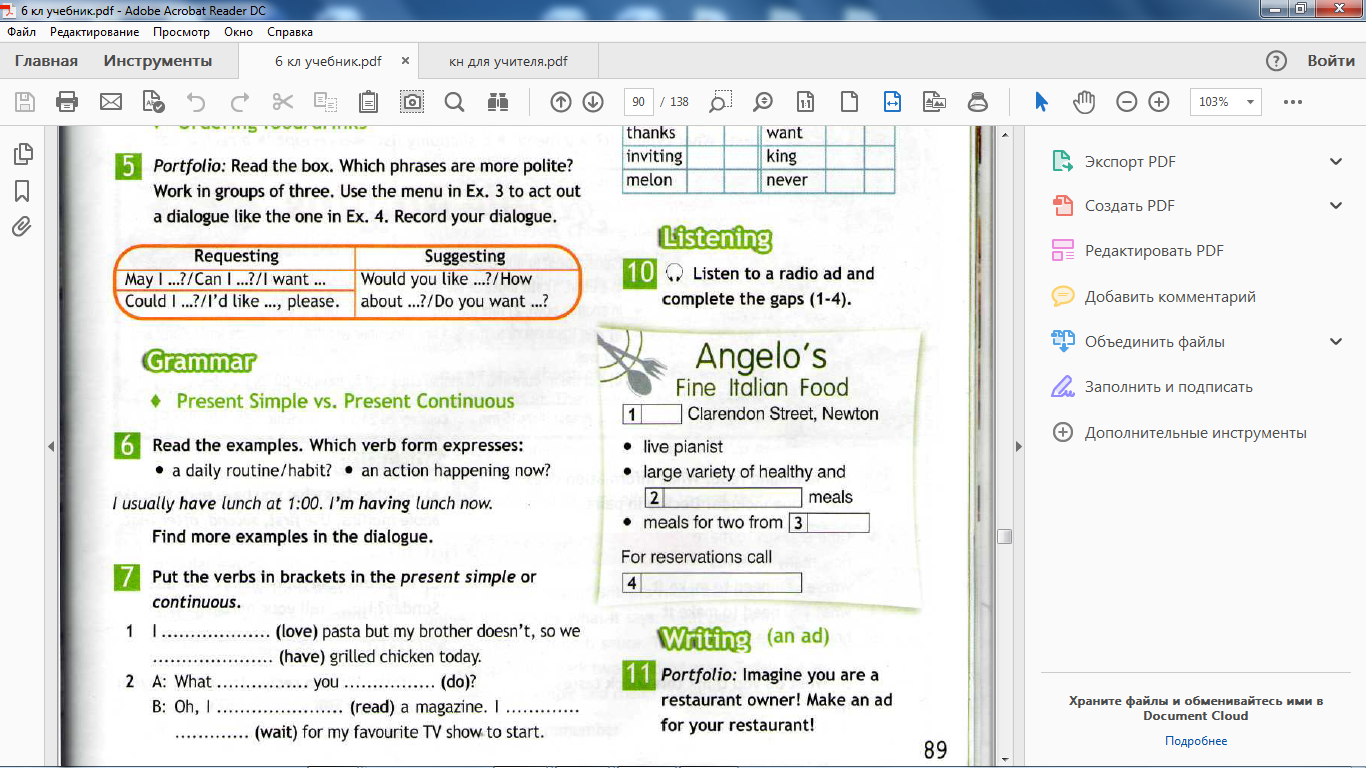This screenshot has width=1366, height=768.
Task: Click the Войти sign-in button
Action: coord(1331,61)
